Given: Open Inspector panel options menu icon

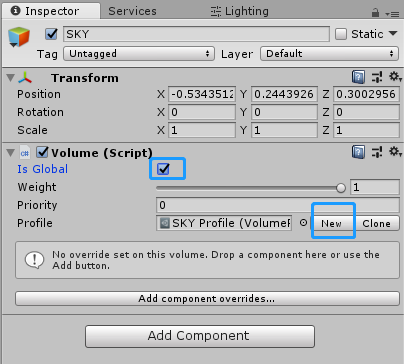Looking at the screenshot, I should [392, 14].
